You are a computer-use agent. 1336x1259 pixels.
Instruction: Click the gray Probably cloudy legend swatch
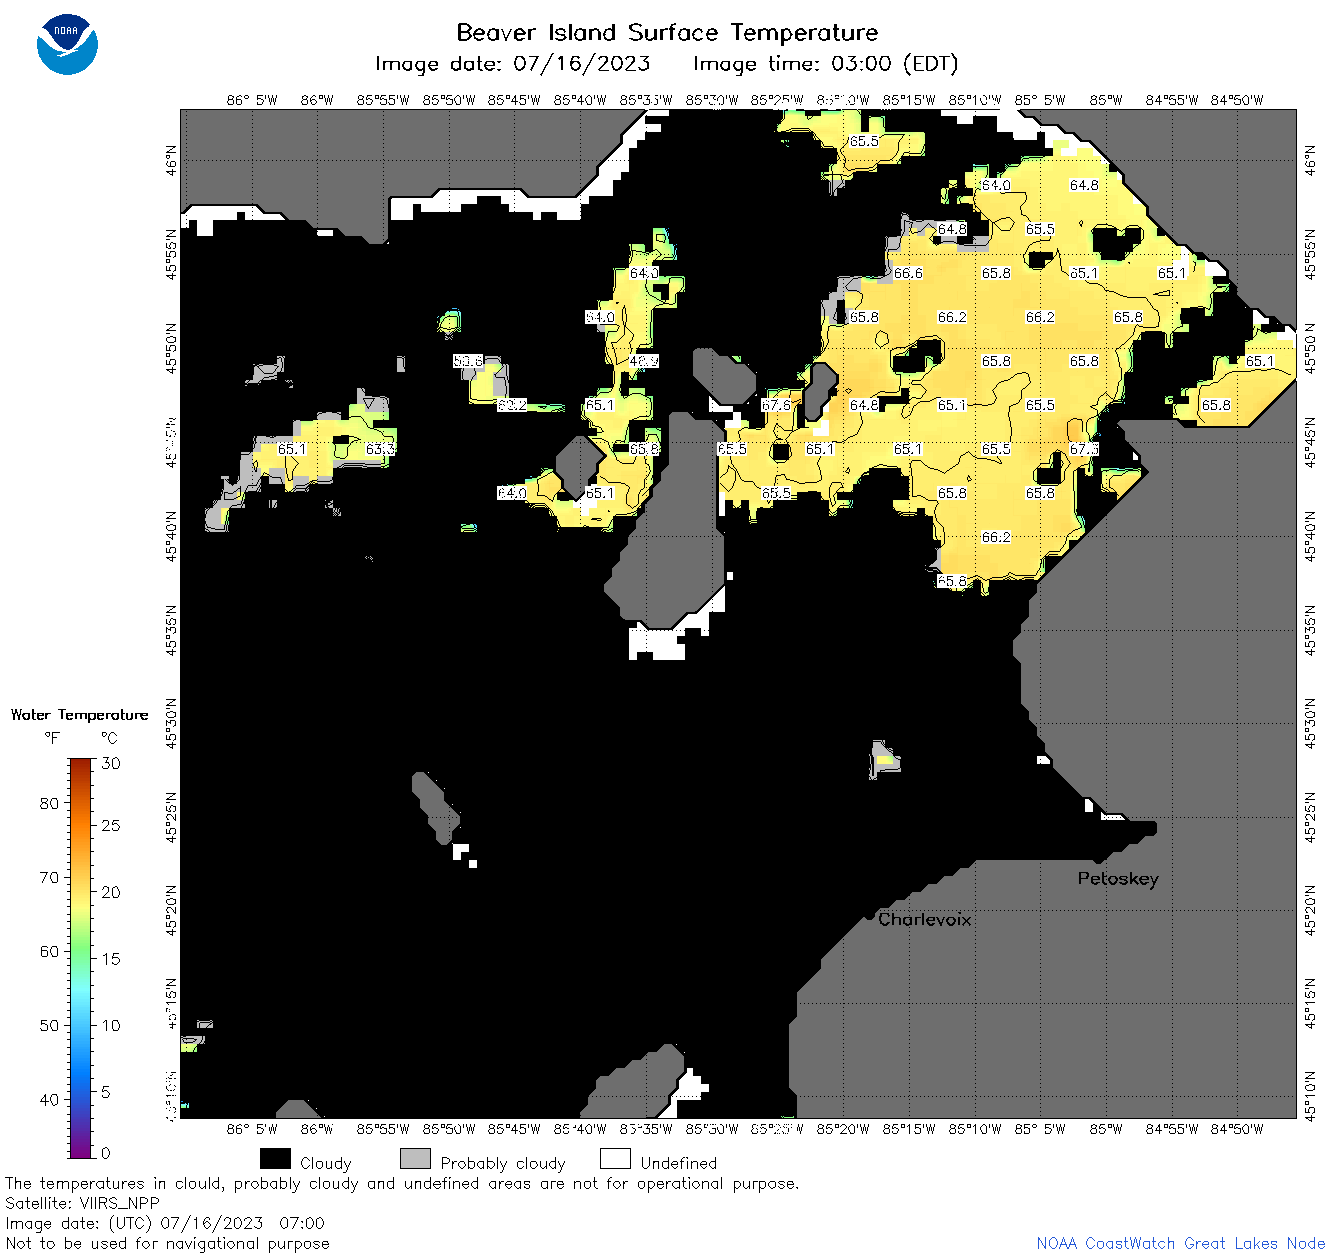(415, 1159)
